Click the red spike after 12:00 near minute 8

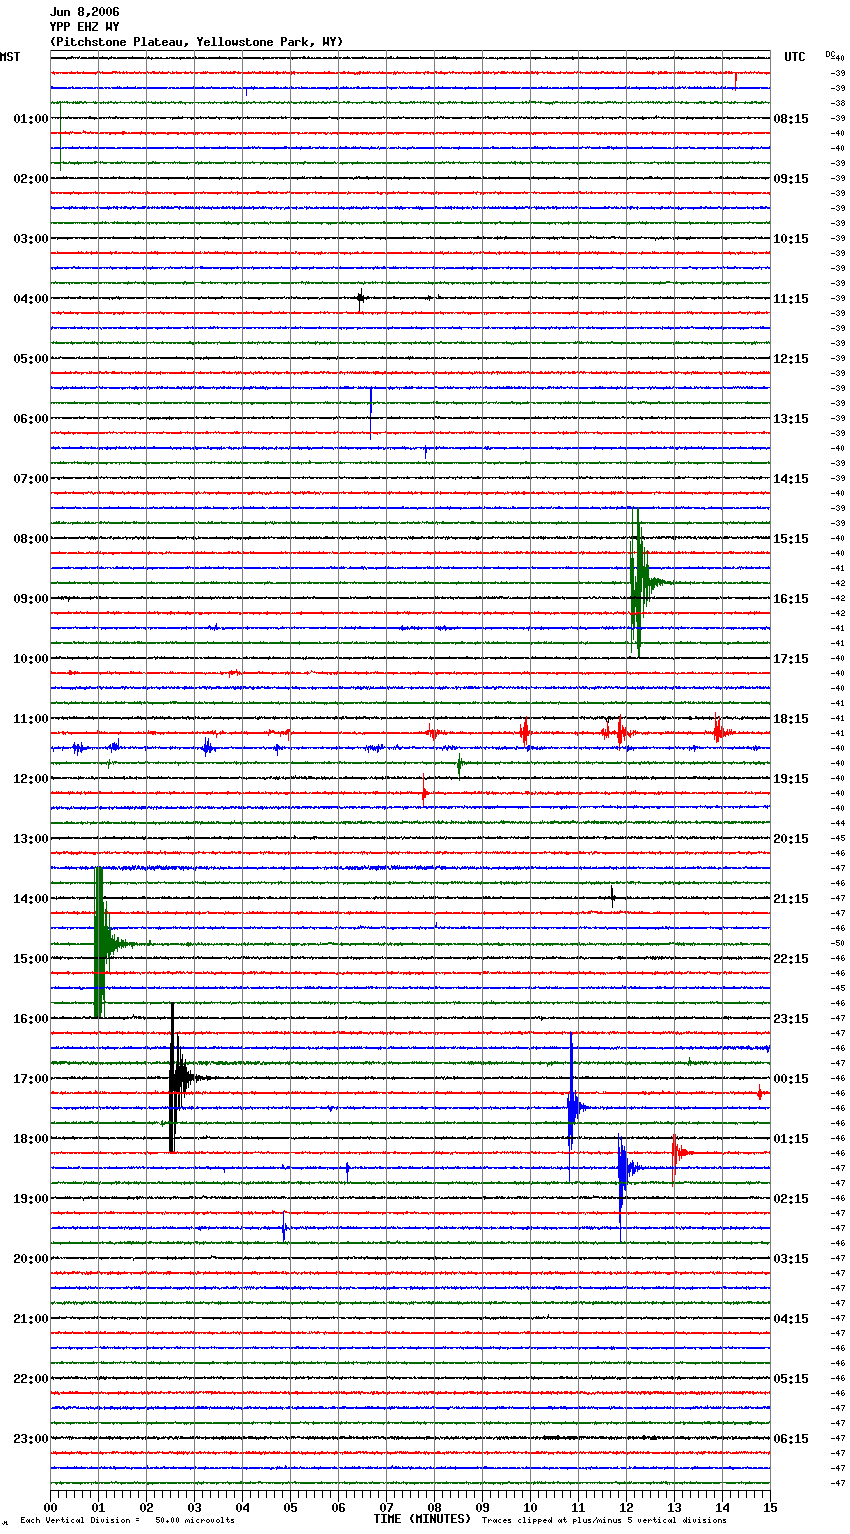click(424, 792)
